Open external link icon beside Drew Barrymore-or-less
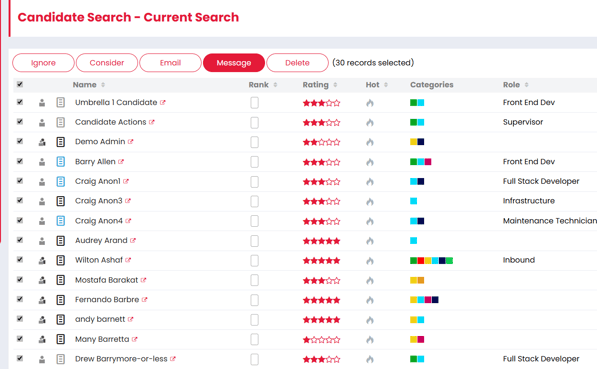This screenshot has width=597, height=369. (173, 359)
